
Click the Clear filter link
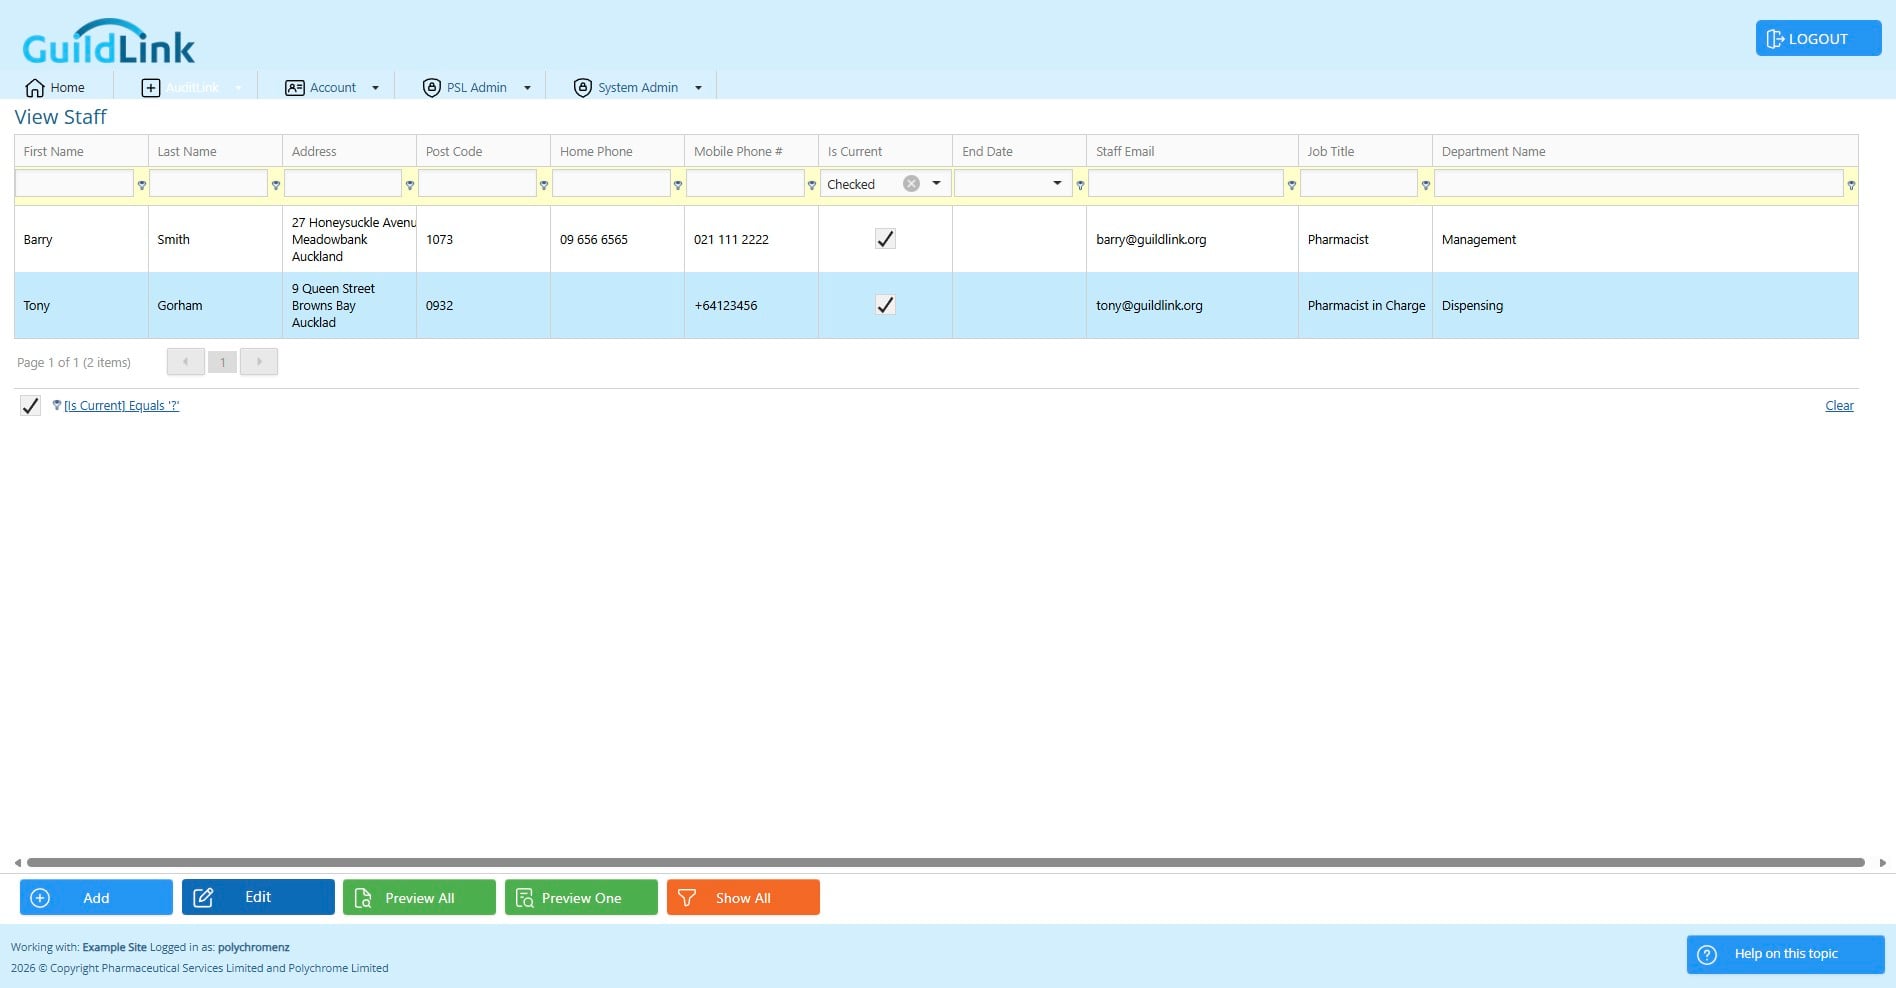tap(1839, 405)
